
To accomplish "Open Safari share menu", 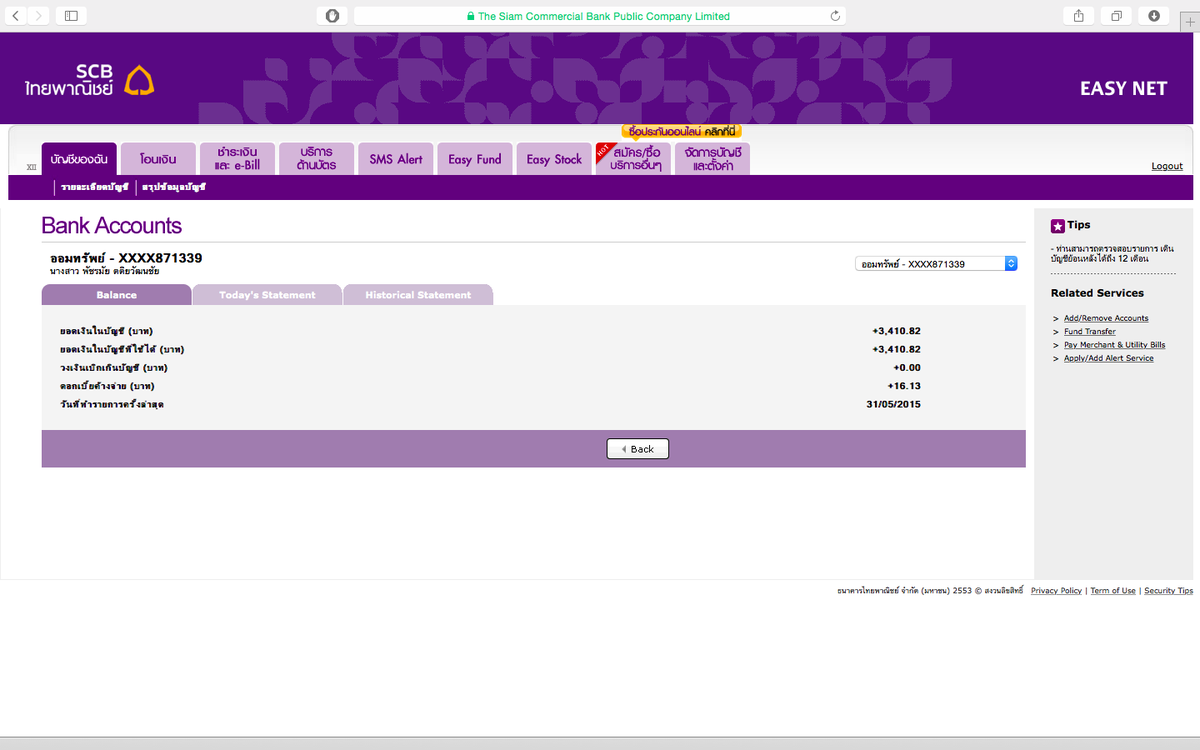I will pyautogui.click(x=1079, y=16).
